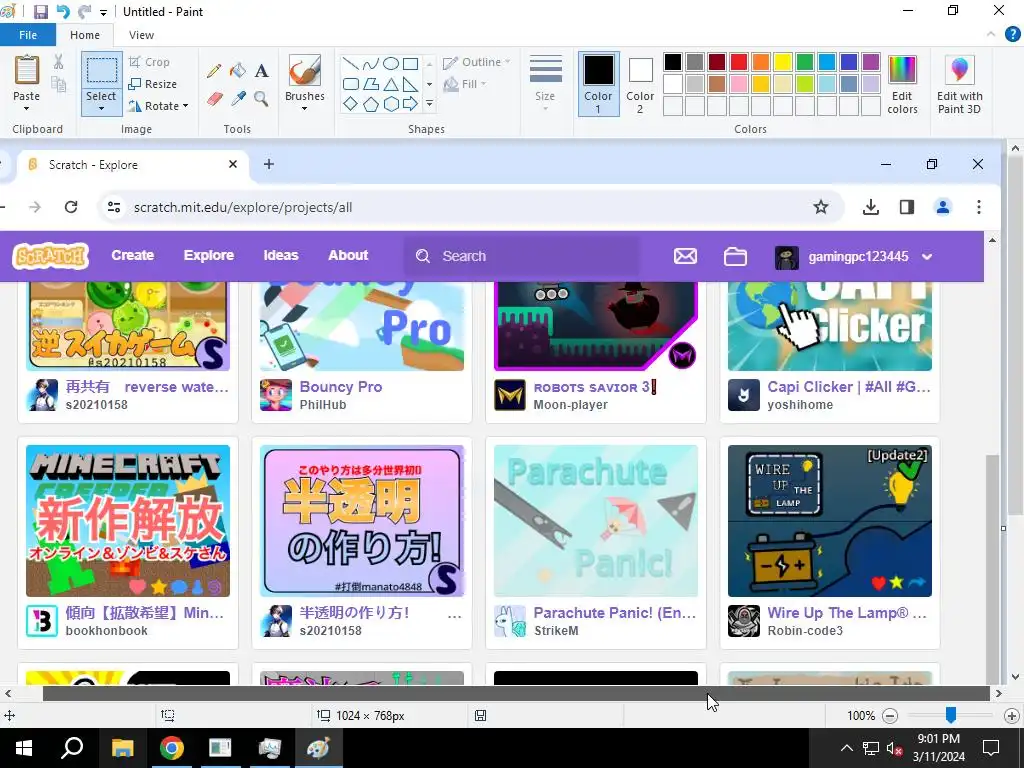Viewport: 1024px width, 768px height.
Task: Click the Redo arrow in quick access toolbar
Action: point(84,12)
